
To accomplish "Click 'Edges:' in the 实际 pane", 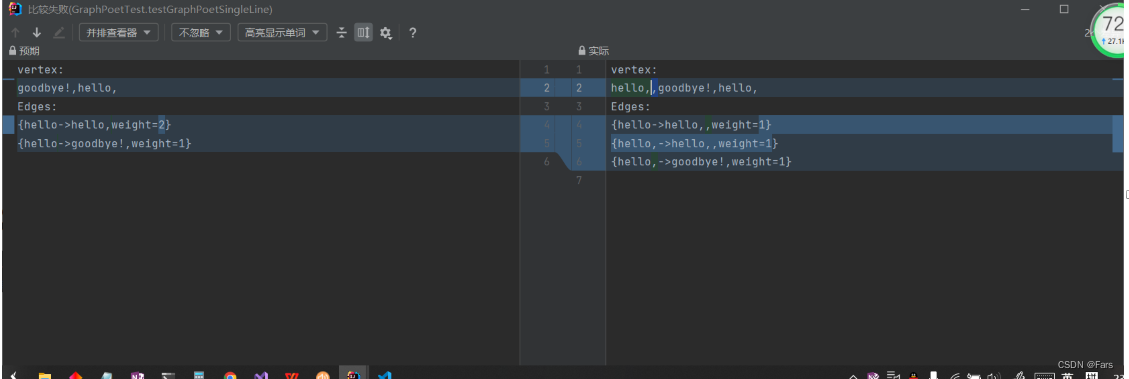I will (x=631, y=107).
